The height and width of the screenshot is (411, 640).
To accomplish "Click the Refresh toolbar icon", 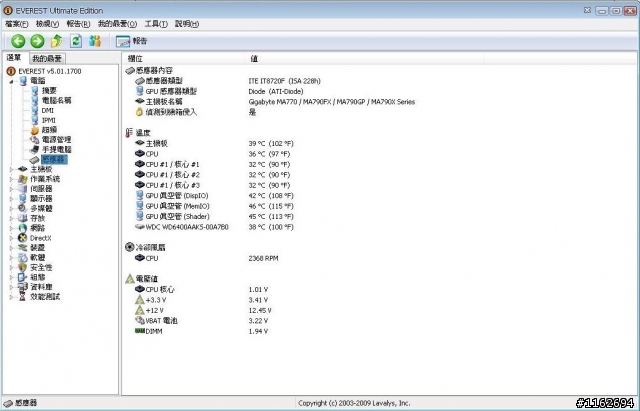I will click(76, 41).
